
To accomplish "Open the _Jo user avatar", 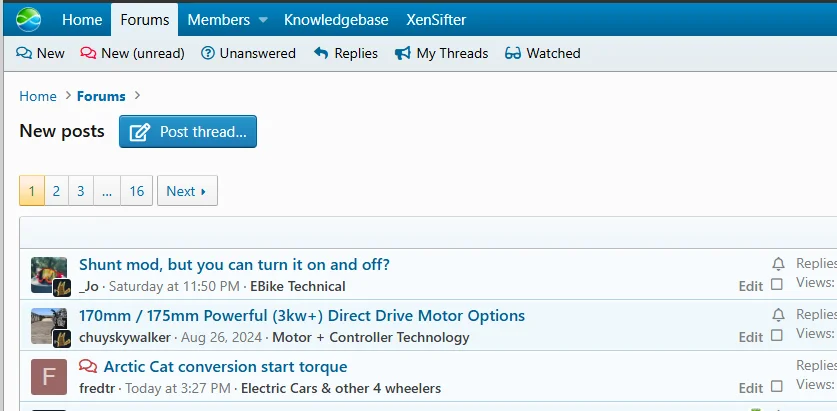I will pos(49,274).
